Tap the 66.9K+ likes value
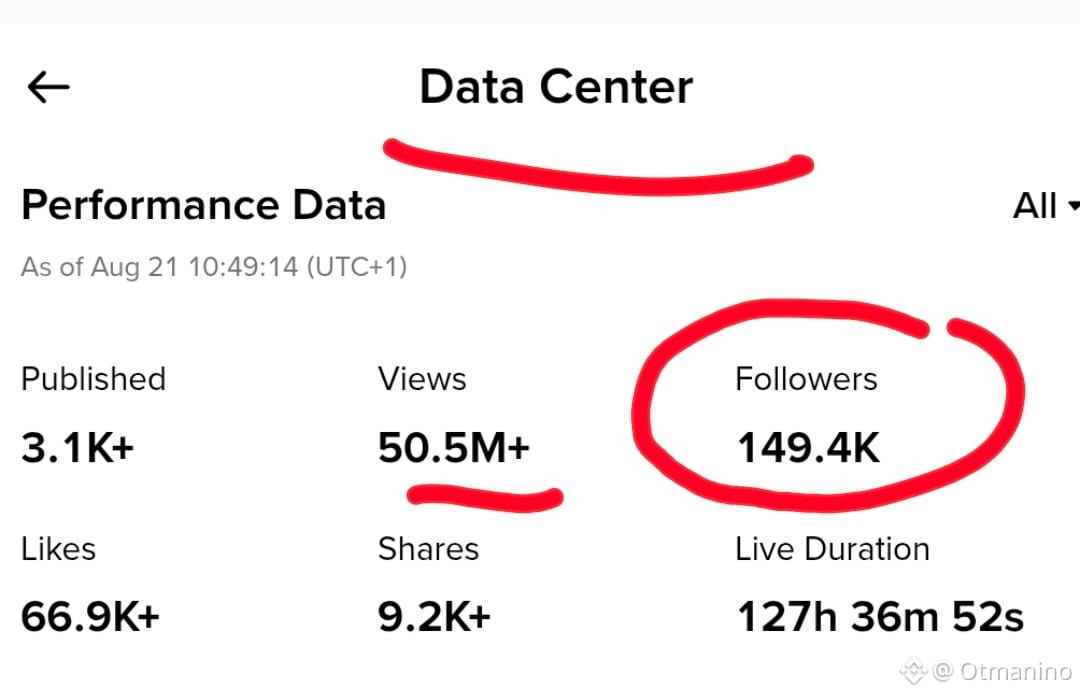Viewport: 1080px width, 696px height. 90,616
